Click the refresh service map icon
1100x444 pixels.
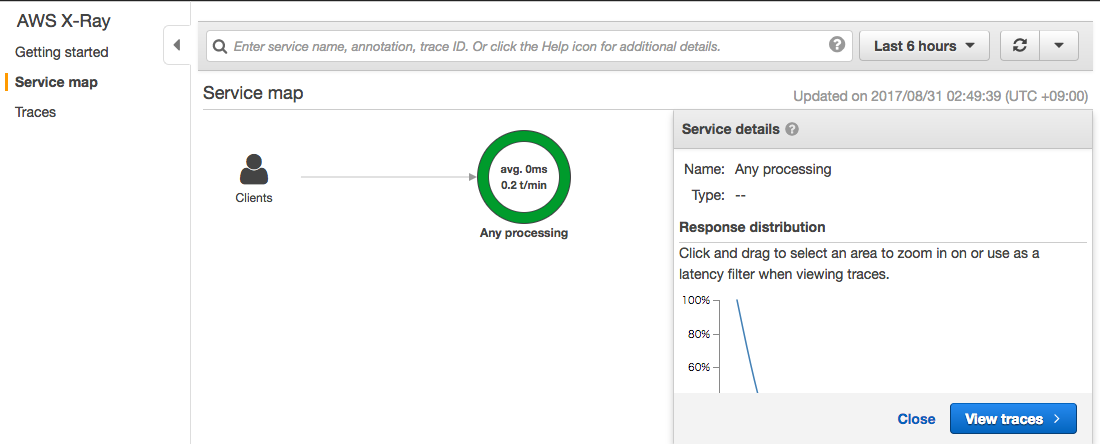tap(1020, 46)
